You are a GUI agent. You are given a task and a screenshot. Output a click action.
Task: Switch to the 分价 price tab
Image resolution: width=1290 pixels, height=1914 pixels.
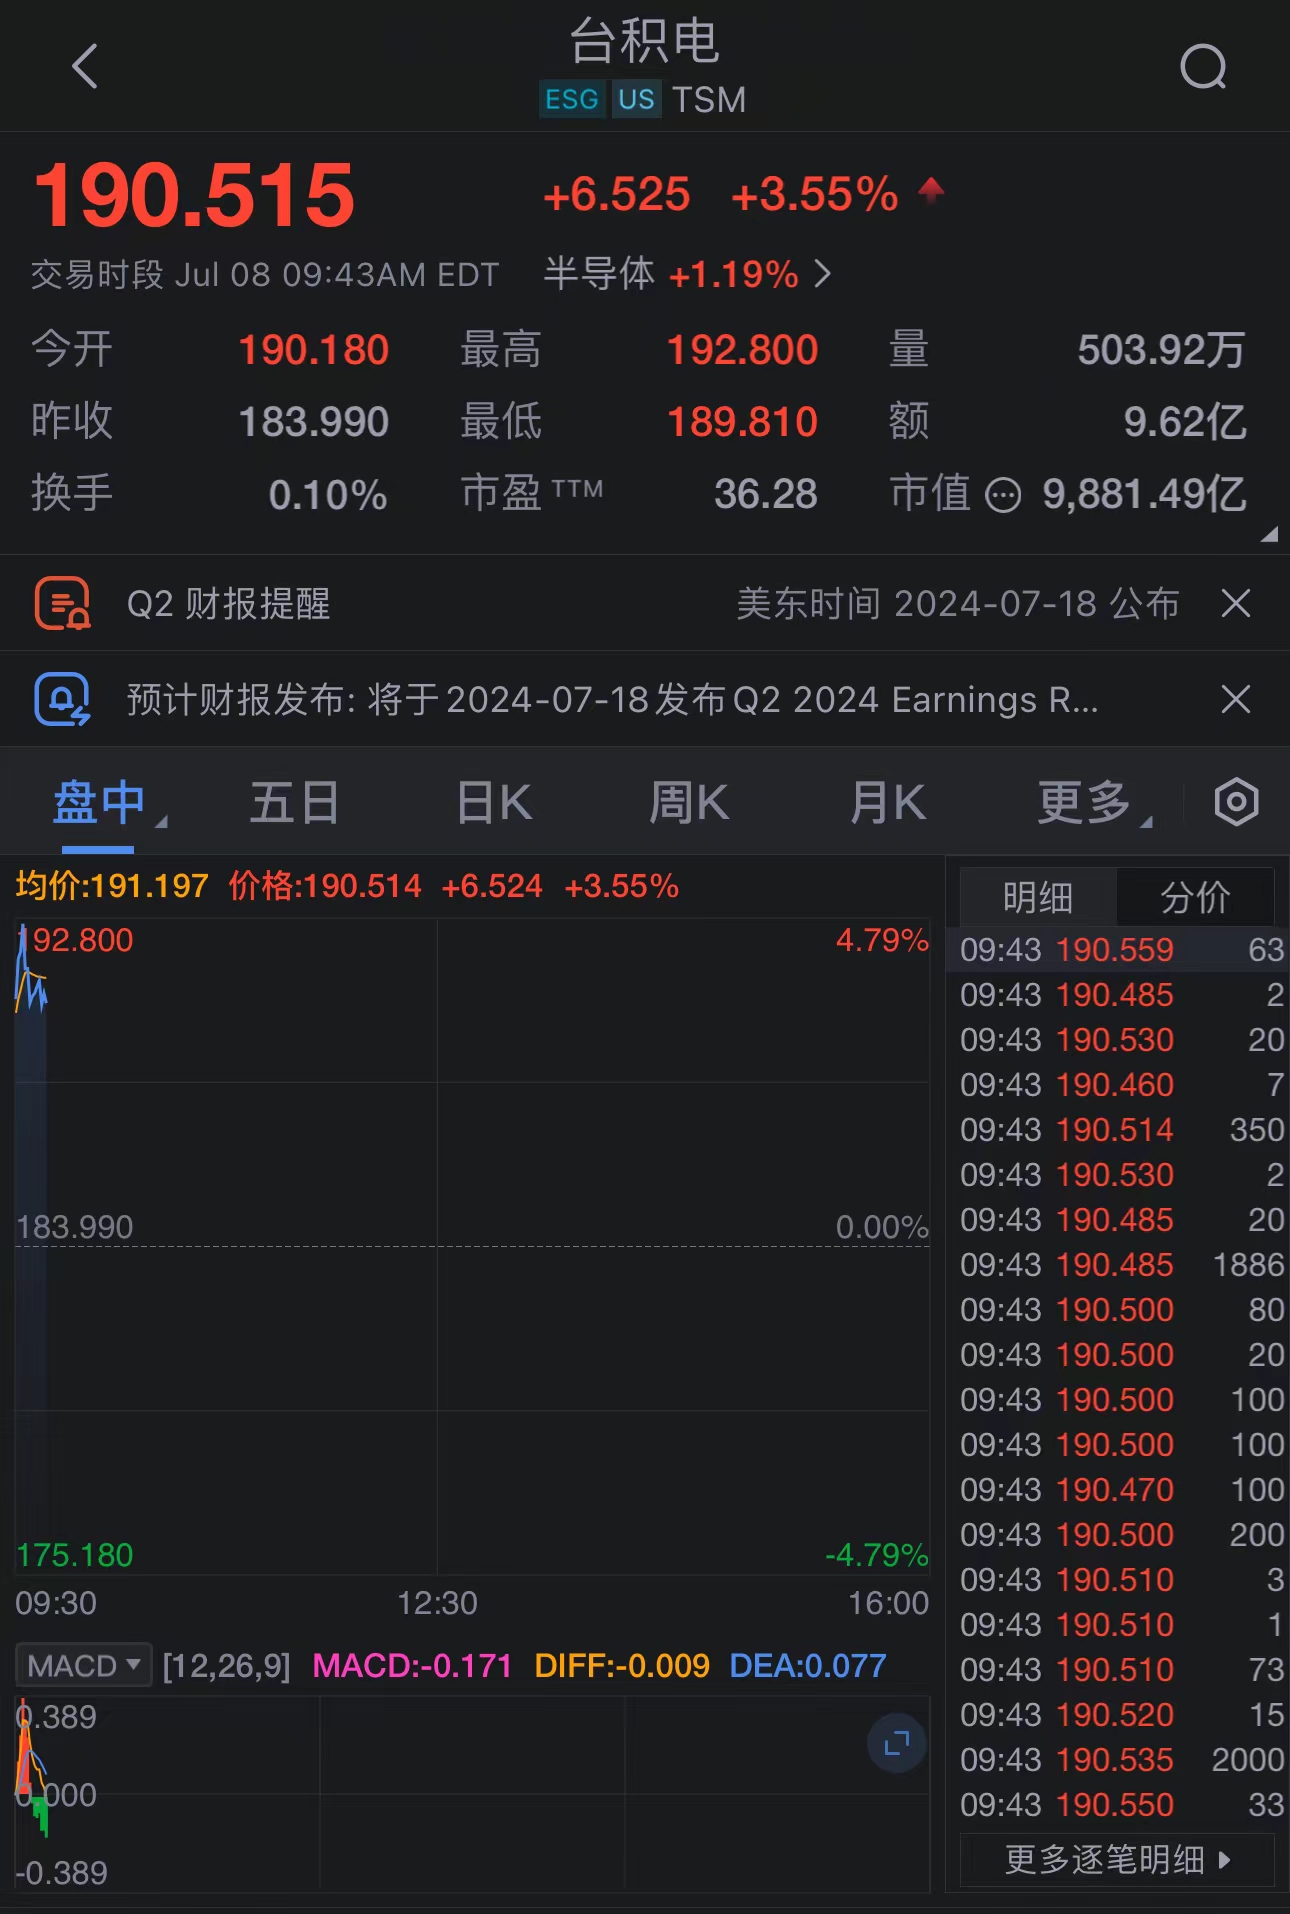pyautogui.click(x=1195, y=897)
